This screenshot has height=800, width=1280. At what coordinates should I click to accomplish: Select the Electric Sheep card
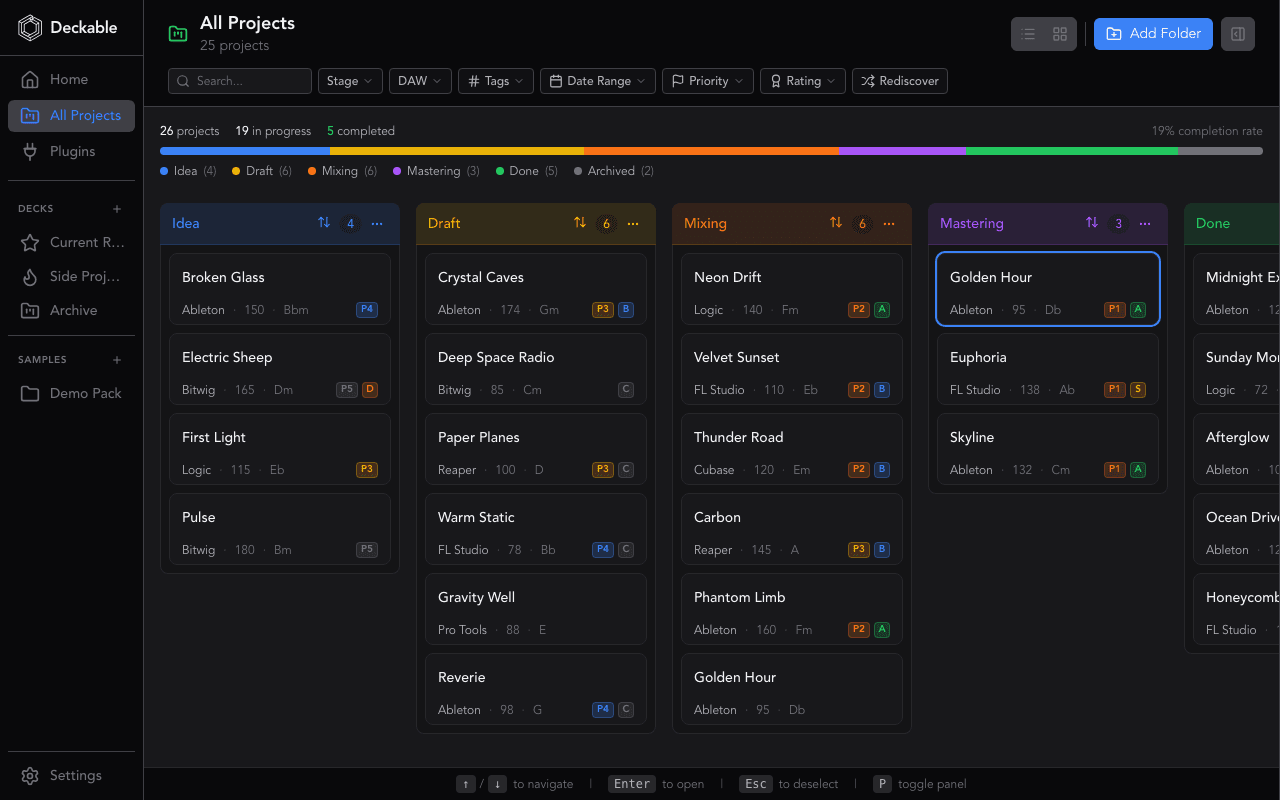tap(280, 369)
